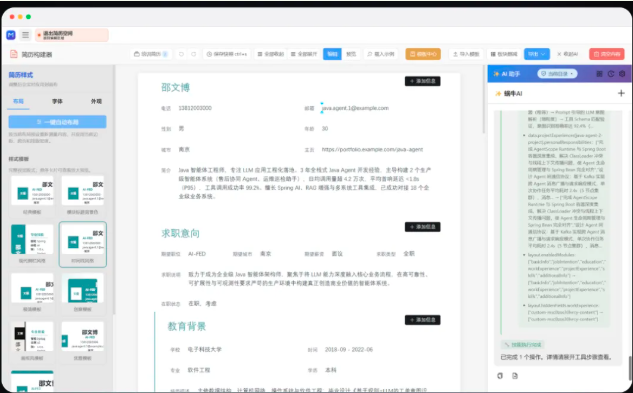This screenshot has height=393, width=633.
Task: Click the major value 软件工程
Action: click(x=199, y=370)
